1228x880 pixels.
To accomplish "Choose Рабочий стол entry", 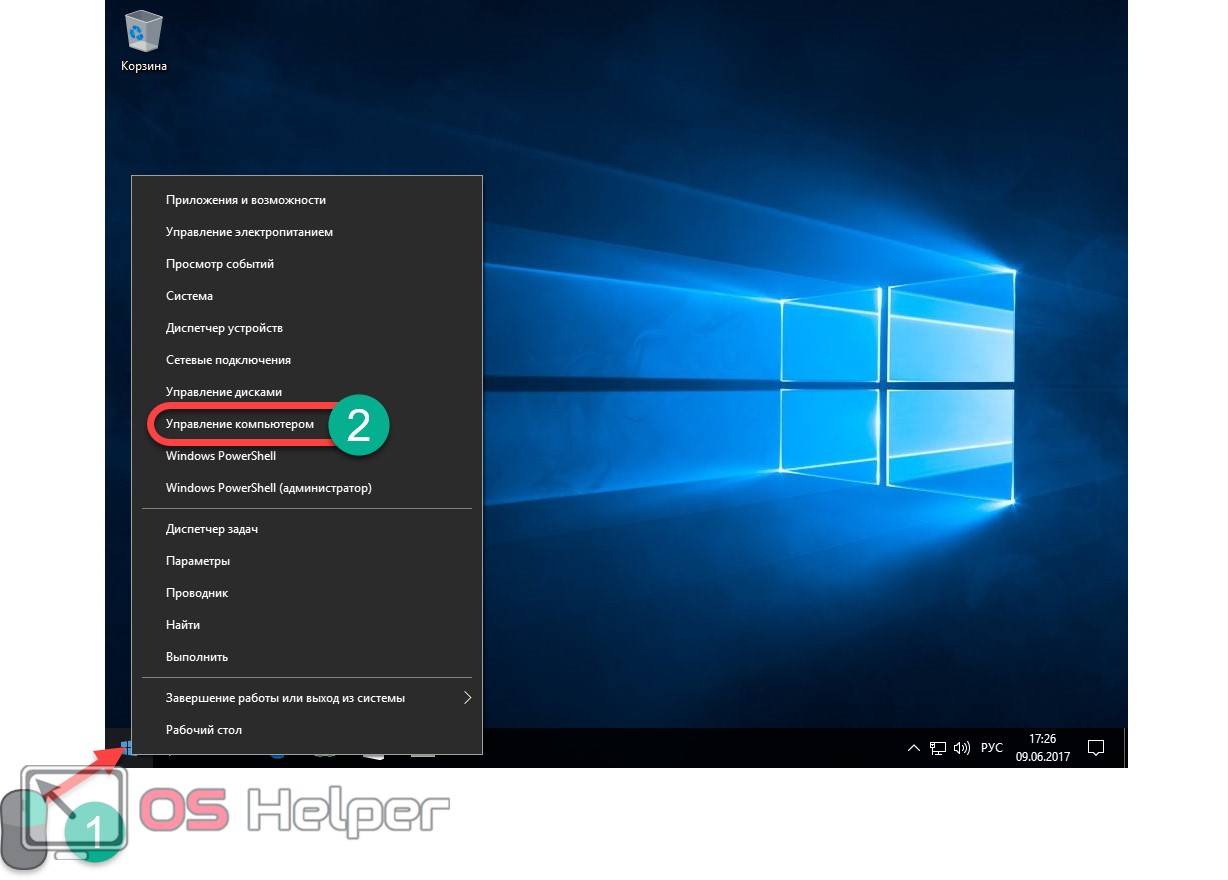I will tap(308, 730).
